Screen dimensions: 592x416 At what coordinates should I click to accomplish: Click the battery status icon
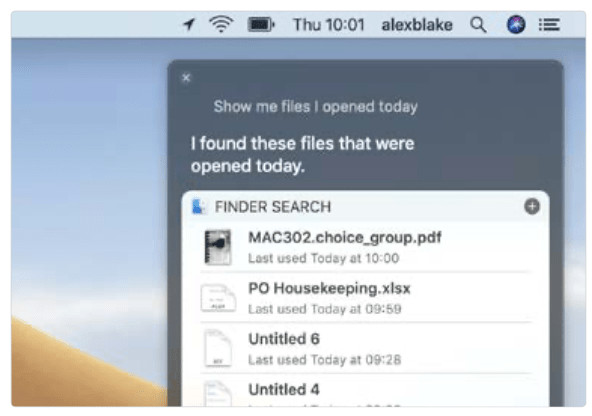point(261,25)
